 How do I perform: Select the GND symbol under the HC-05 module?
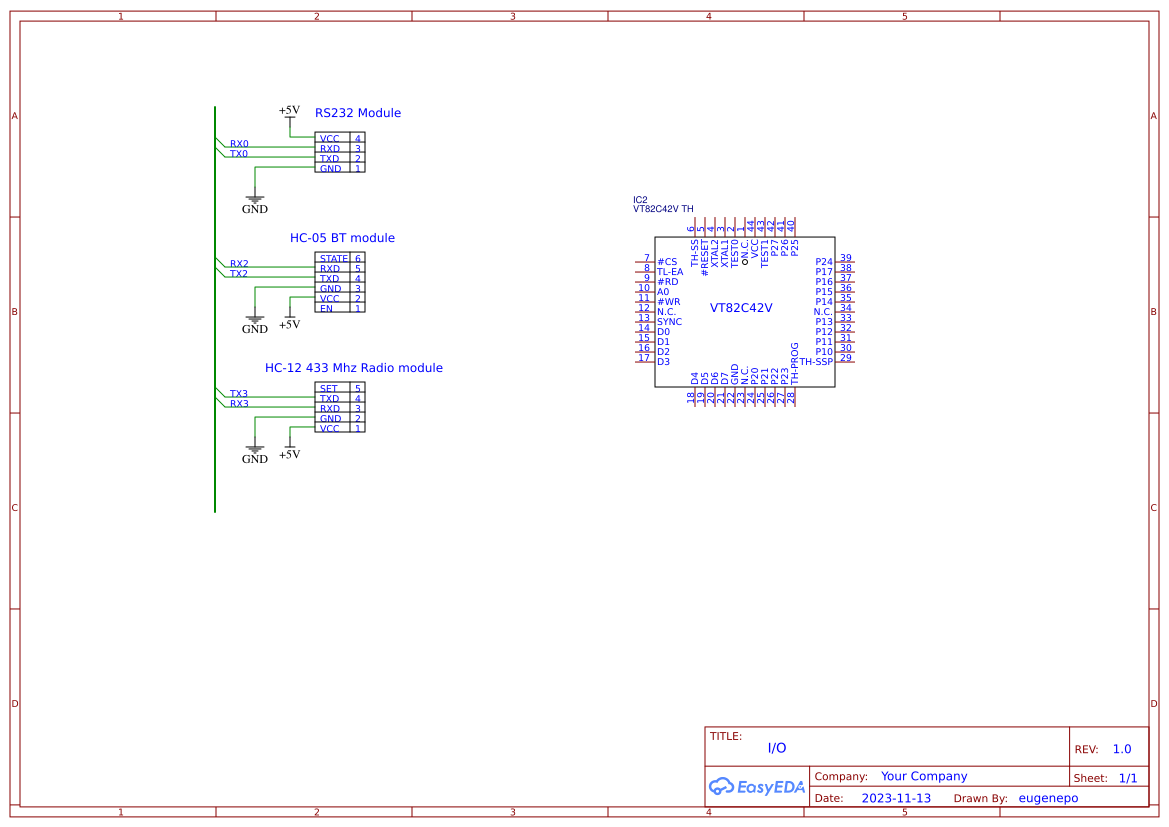tap(255, 318)
